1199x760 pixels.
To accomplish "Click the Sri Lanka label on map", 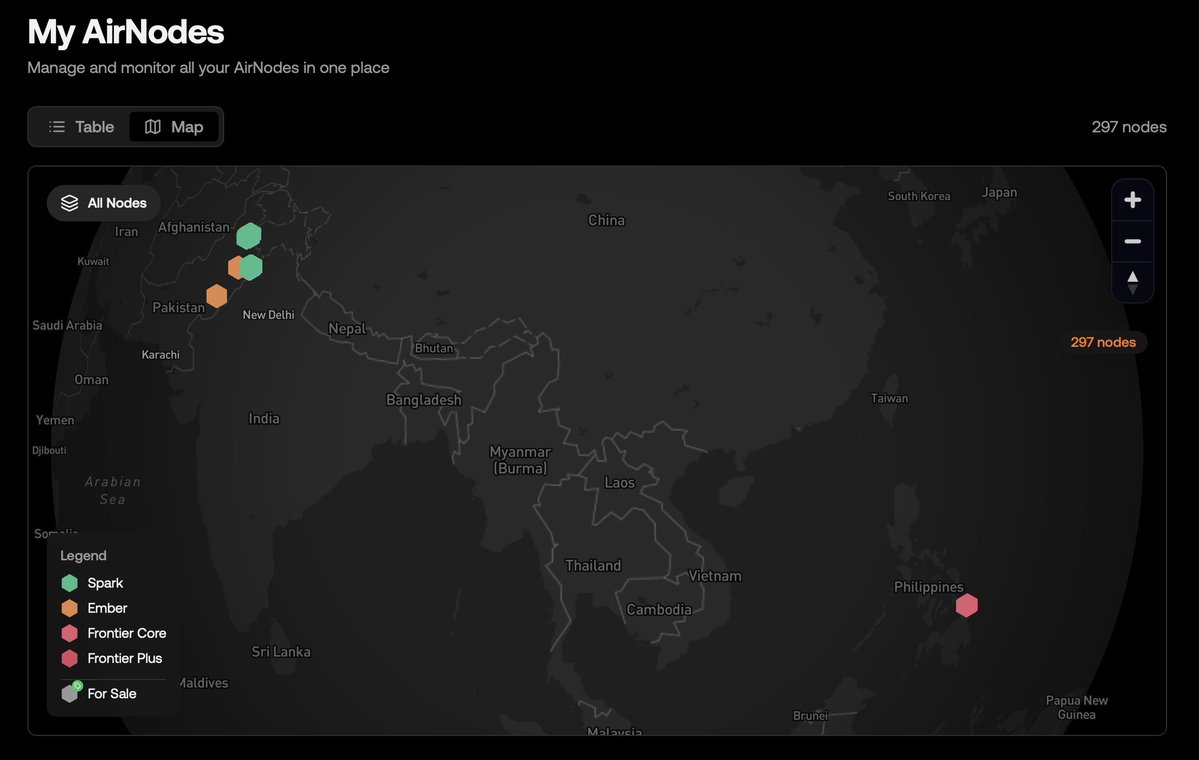I will point(281,651).
